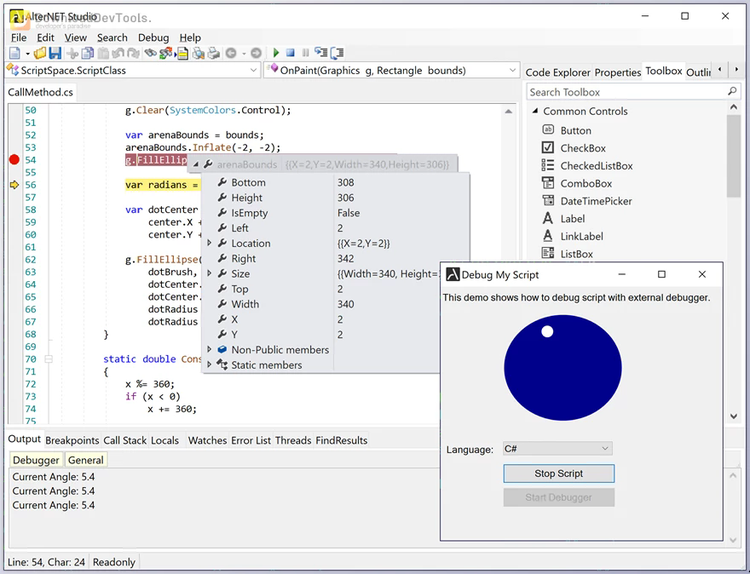Stop debugging with the blue square icon
750x574 pixels.
pos(290,53)
